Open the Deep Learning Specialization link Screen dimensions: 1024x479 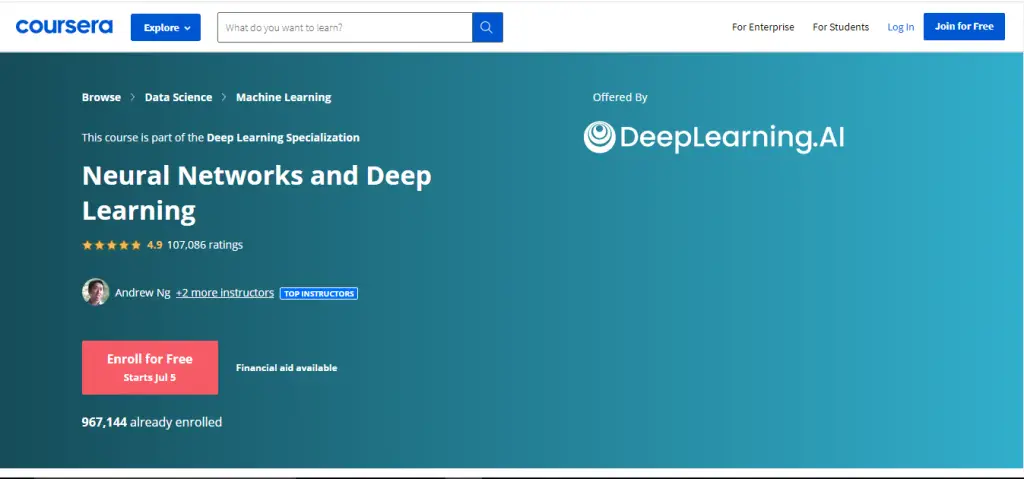[x=283, y=138]
